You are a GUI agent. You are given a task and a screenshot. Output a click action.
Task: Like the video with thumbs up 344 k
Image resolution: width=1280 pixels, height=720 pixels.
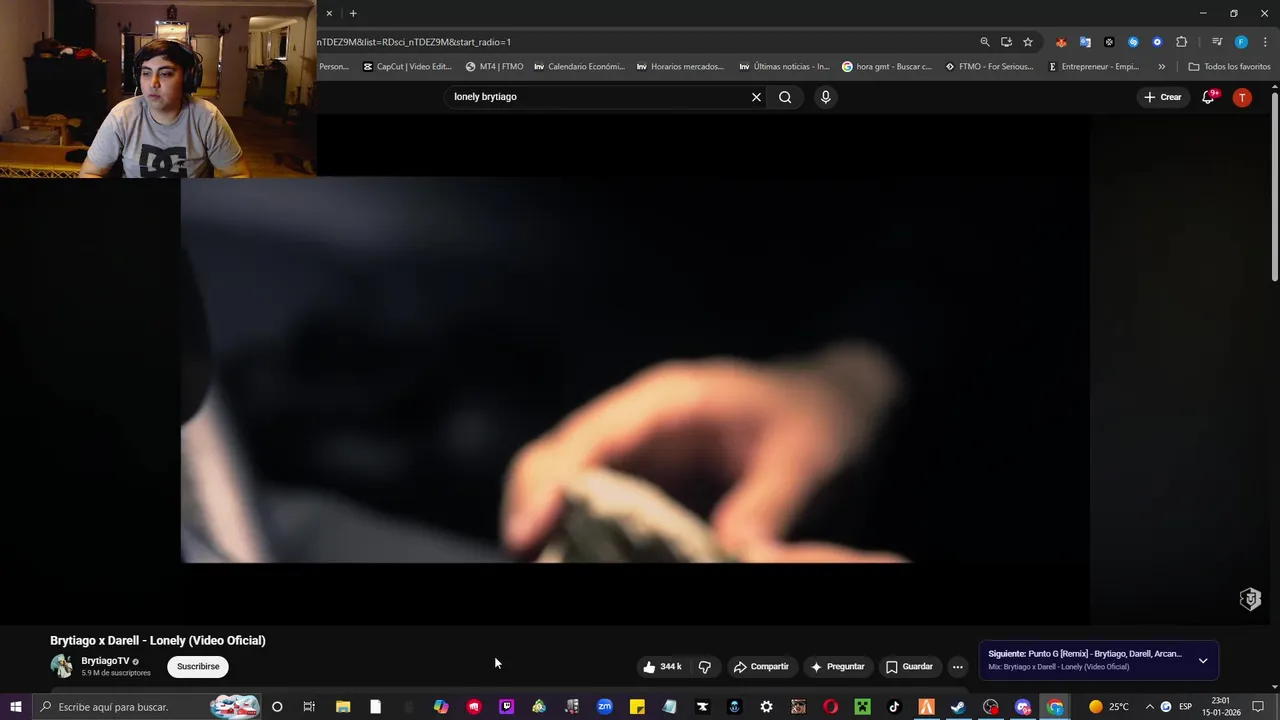(x=662, y=667)
